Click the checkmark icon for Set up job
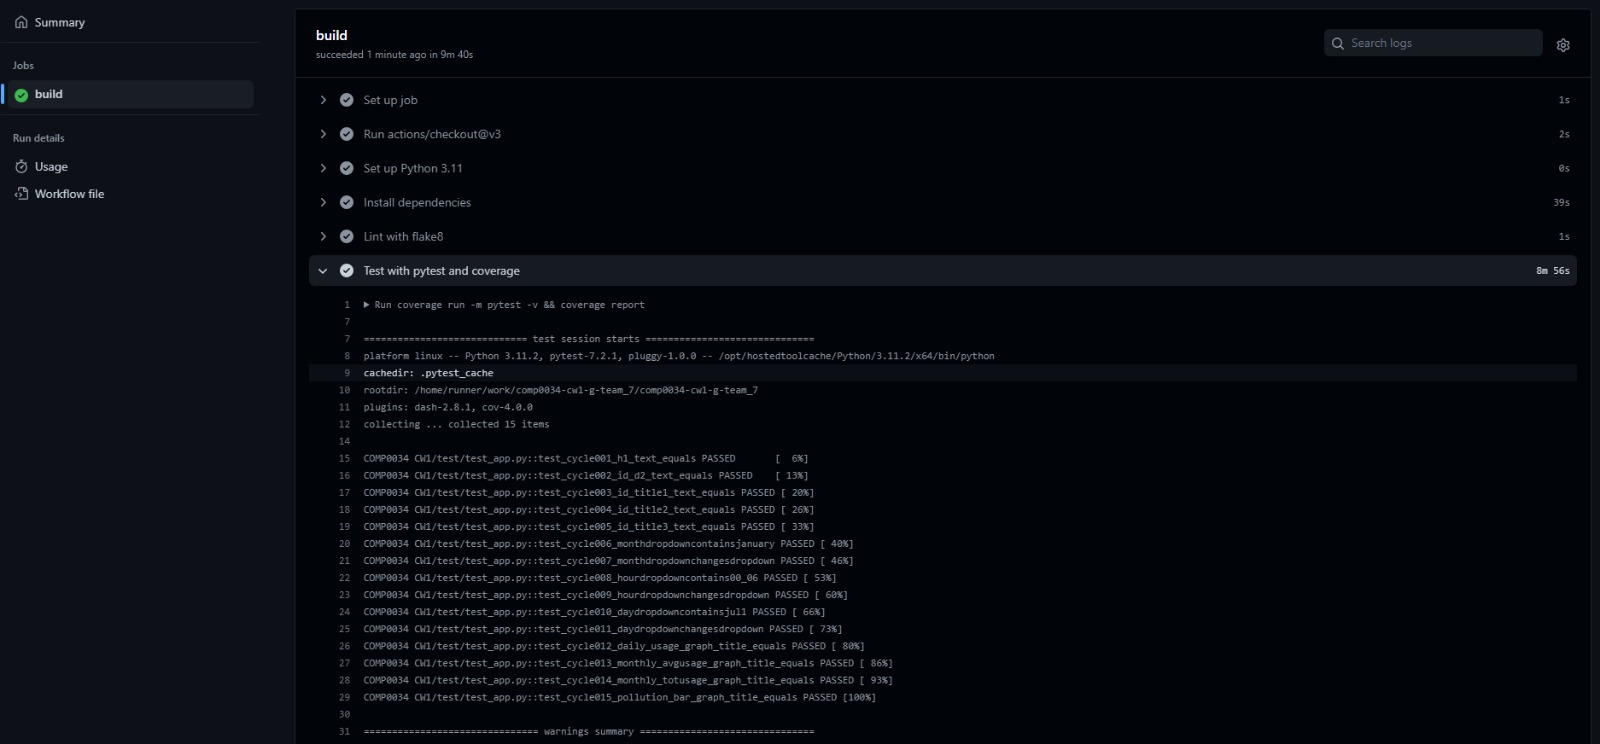Screen dimensions: 1600x744 coord(347,100)
